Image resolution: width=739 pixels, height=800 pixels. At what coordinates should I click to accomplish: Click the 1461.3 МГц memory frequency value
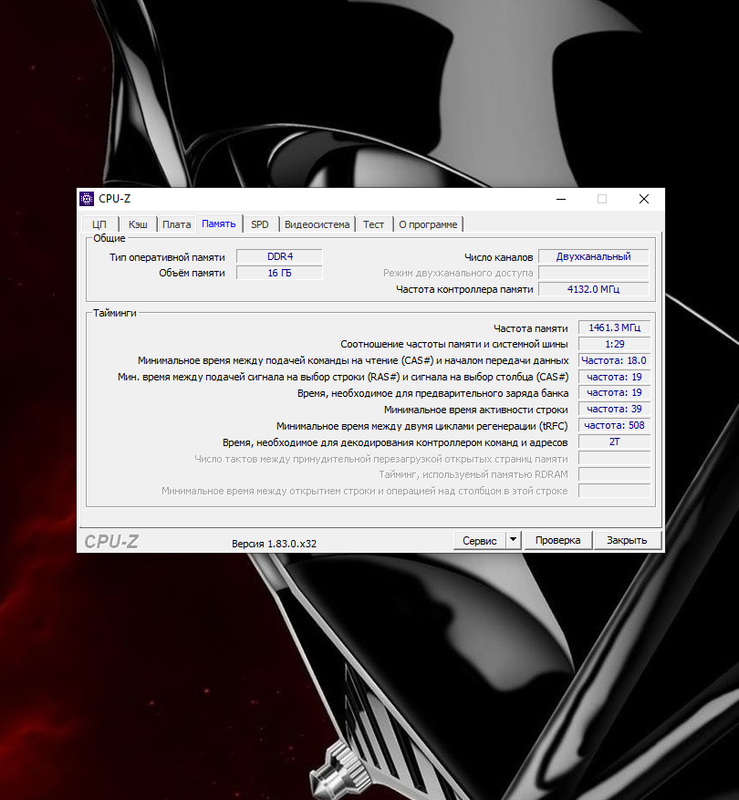click(x=614, y=328)
